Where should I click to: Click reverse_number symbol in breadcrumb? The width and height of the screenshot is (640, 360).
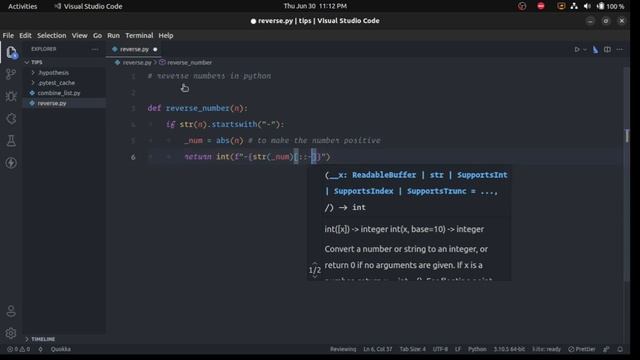click(189, 62)
